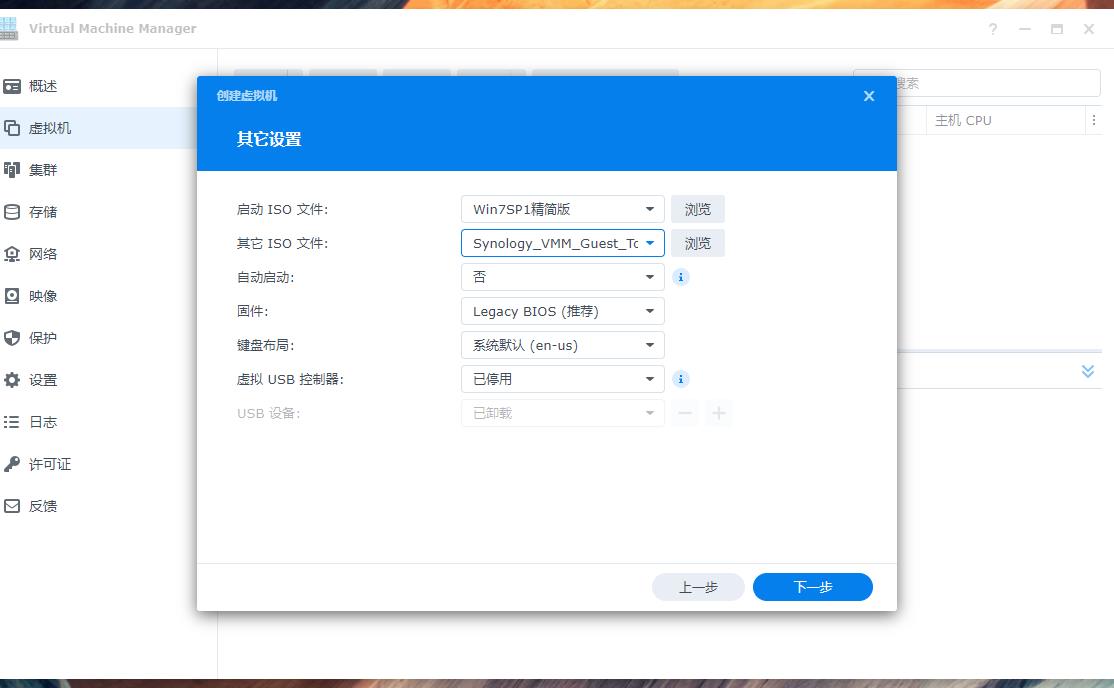The height and width of the screenshot is (688, 1114).
Task: Open the 集群 cluster panel
Action: point(45,169)
